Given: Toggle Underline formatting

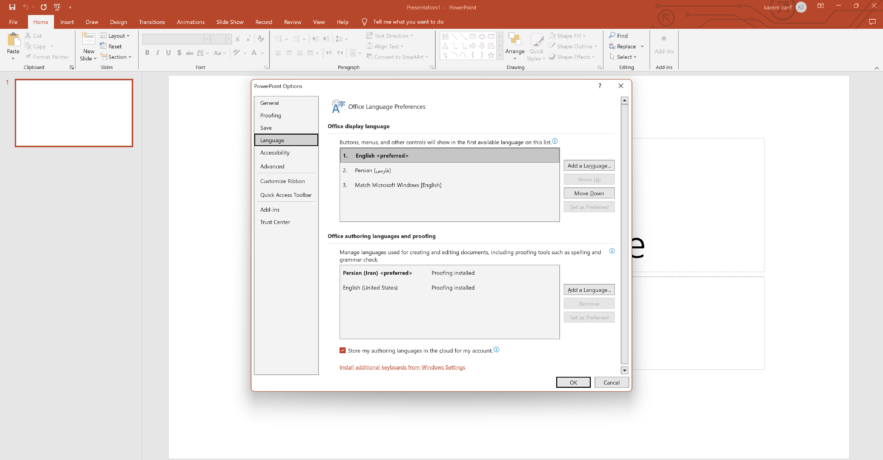Looking at the screenshot, I should (x=168, y=53).
